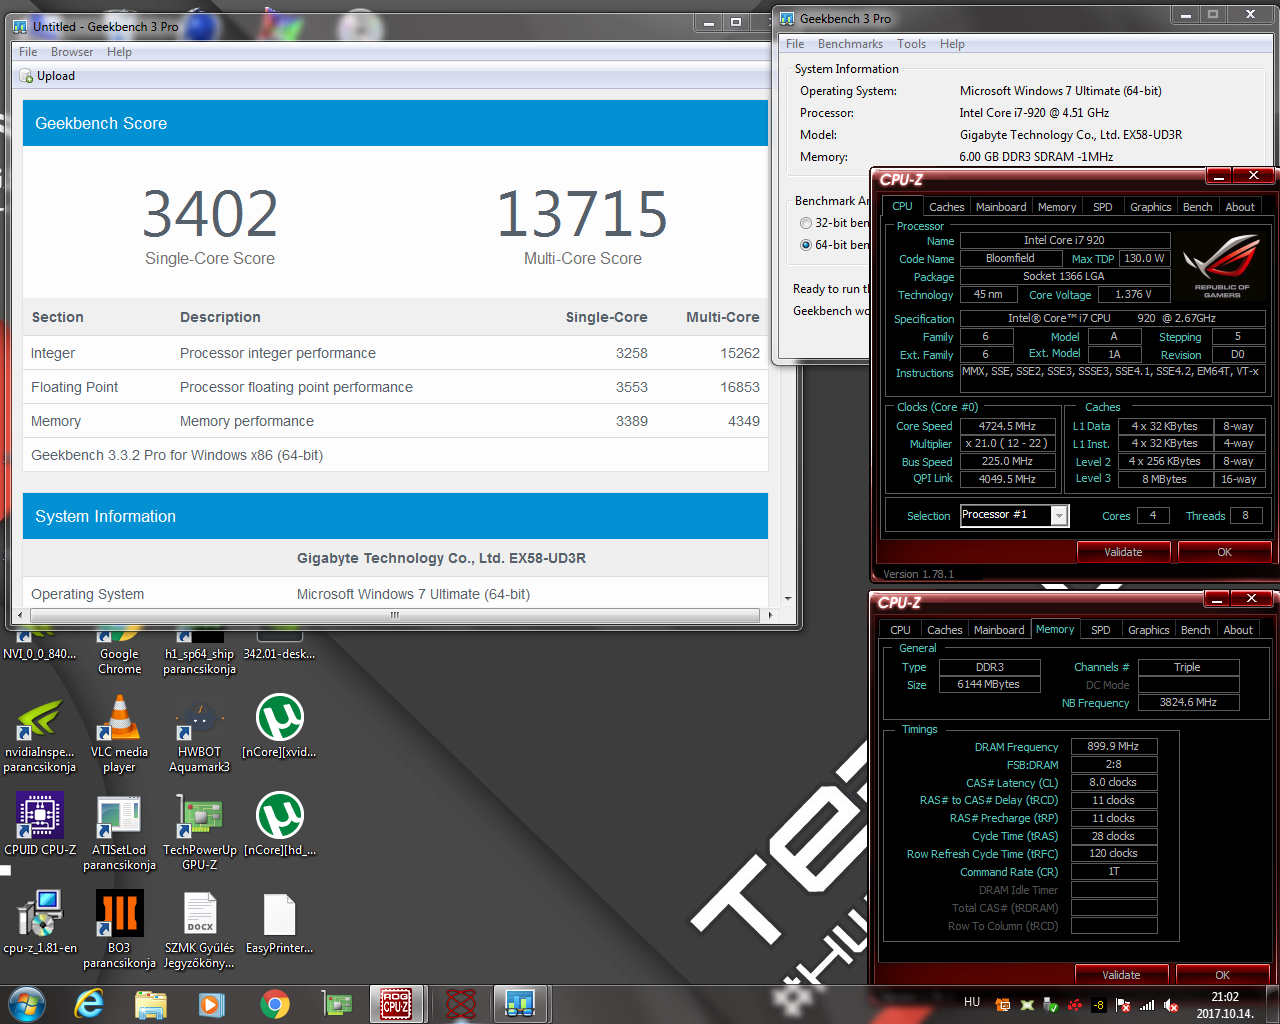Viewport: 1280px width, 1024px height.
Task: Click the NB Frequency value 3824.6 MHz
Action: point(1188,702)
